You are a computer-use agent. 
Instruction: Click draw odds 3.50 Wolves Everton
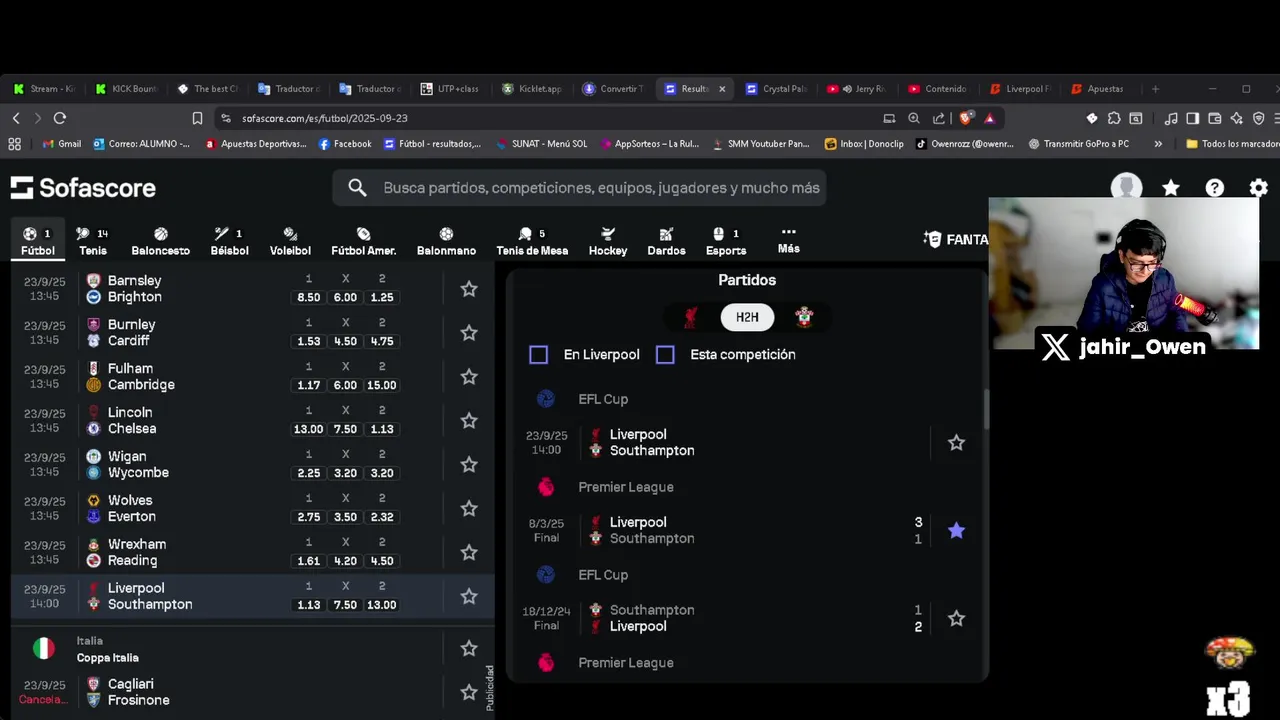pyautogui.click(x=345, y=517)
